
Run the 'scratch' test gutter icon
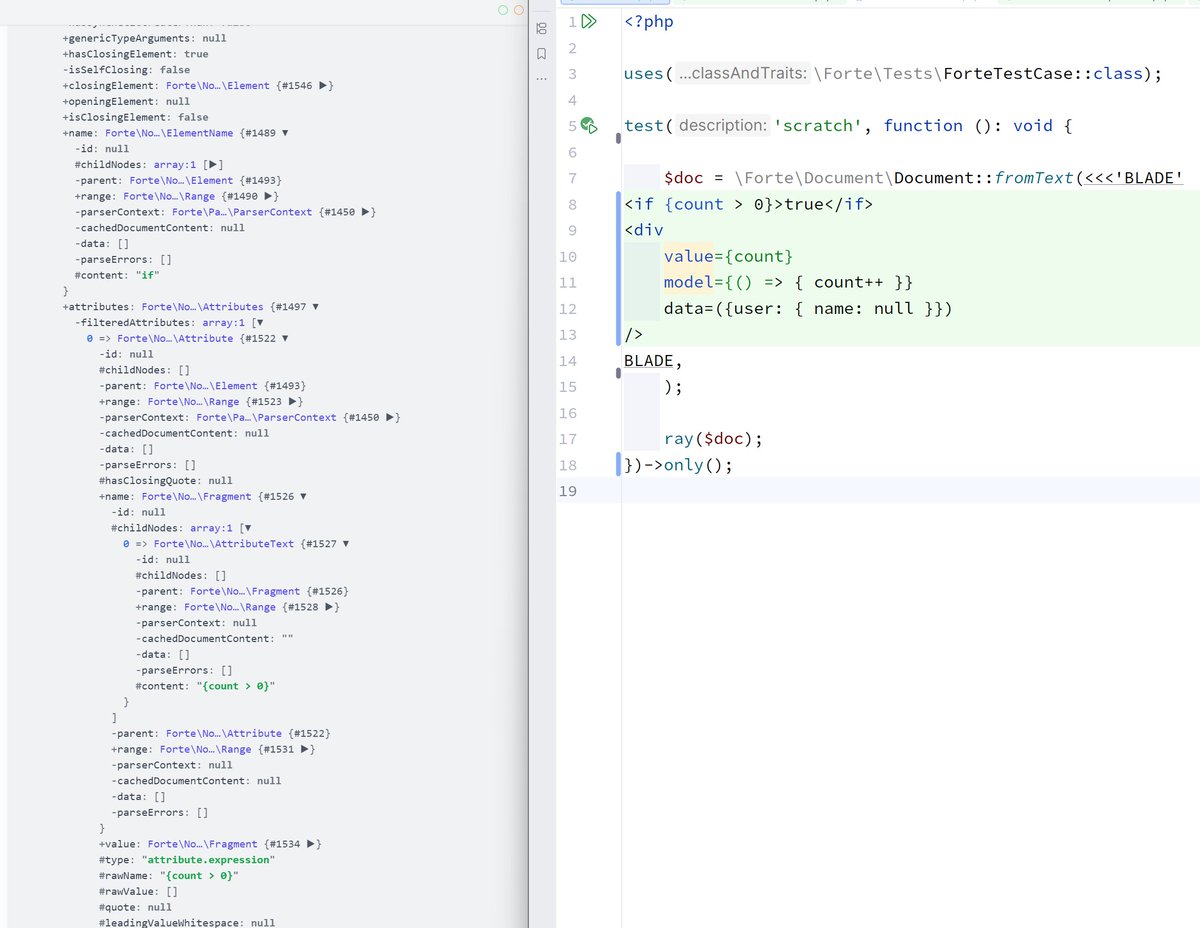pos(589,126)
